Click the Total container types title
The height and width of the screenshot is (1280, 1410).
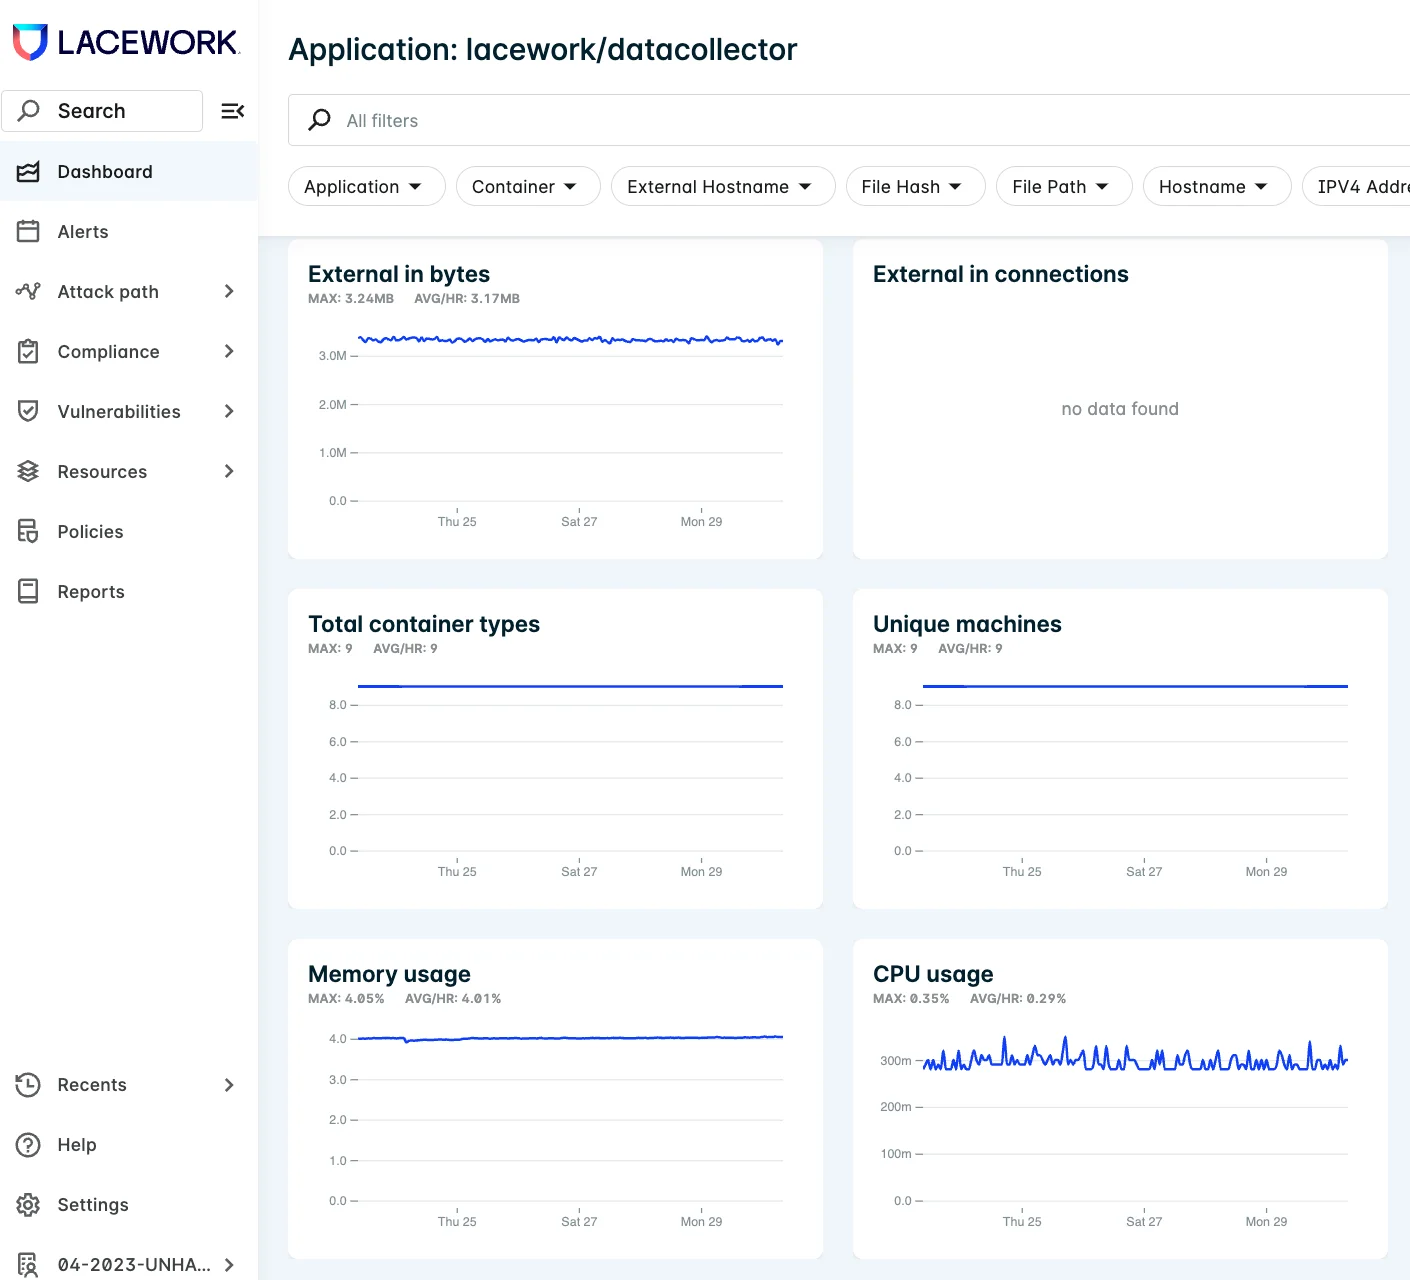424,624
